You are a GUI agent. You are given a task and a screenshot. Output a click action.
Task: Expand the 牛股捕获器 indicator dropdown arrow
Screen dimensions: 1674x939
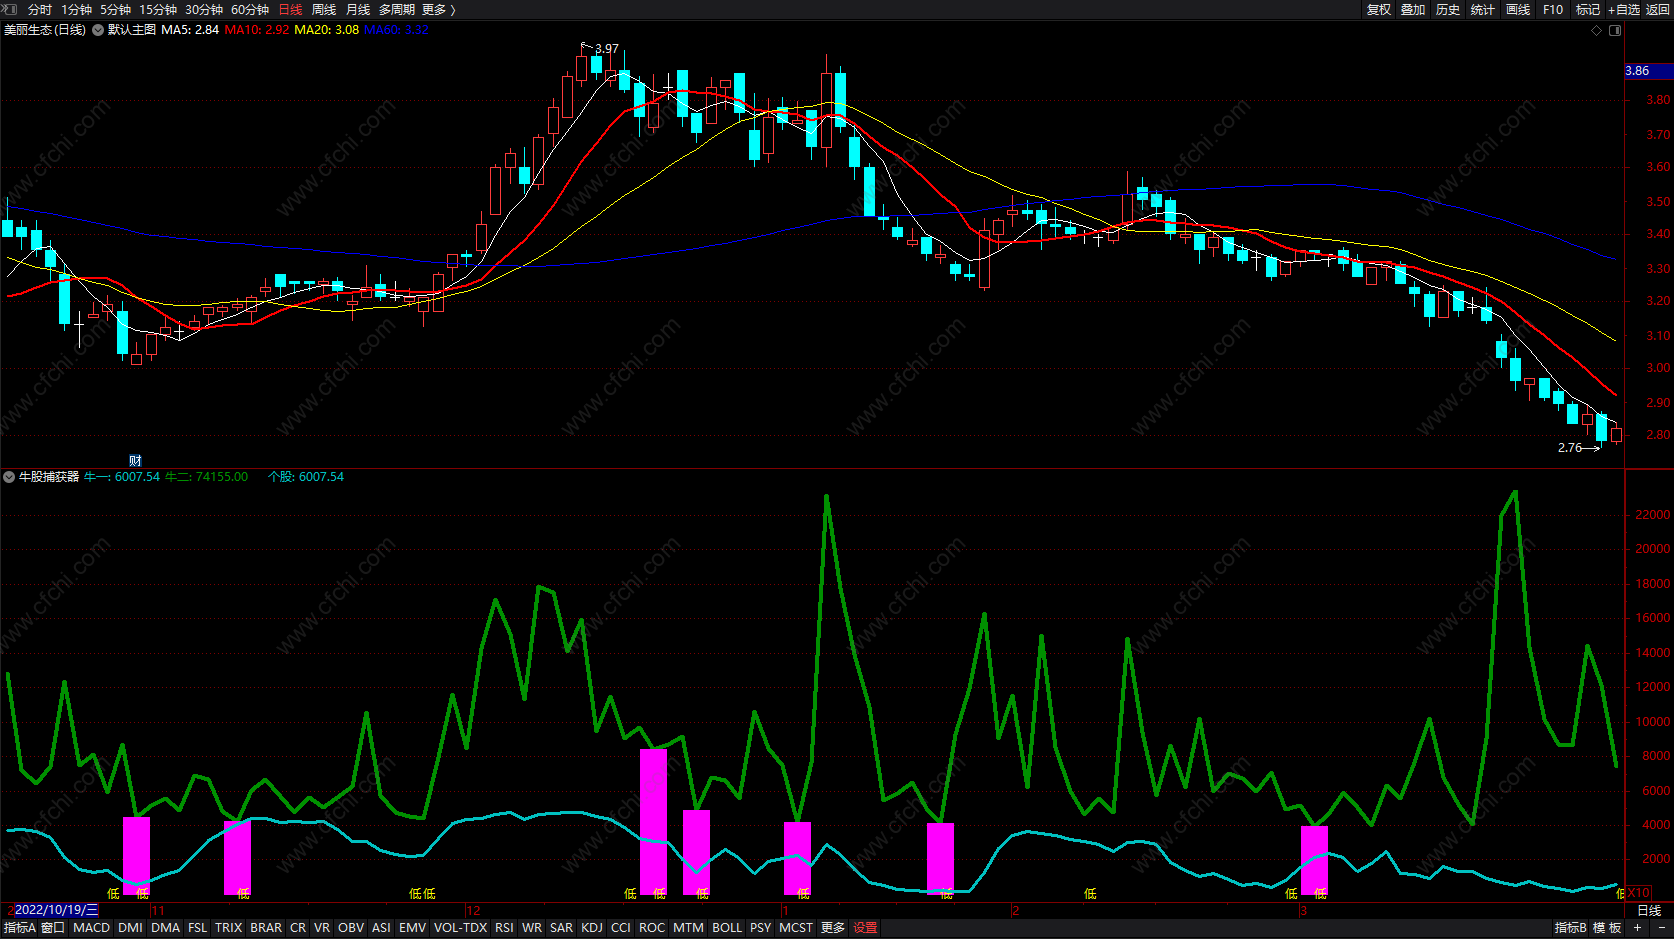(x=9, y=477)
